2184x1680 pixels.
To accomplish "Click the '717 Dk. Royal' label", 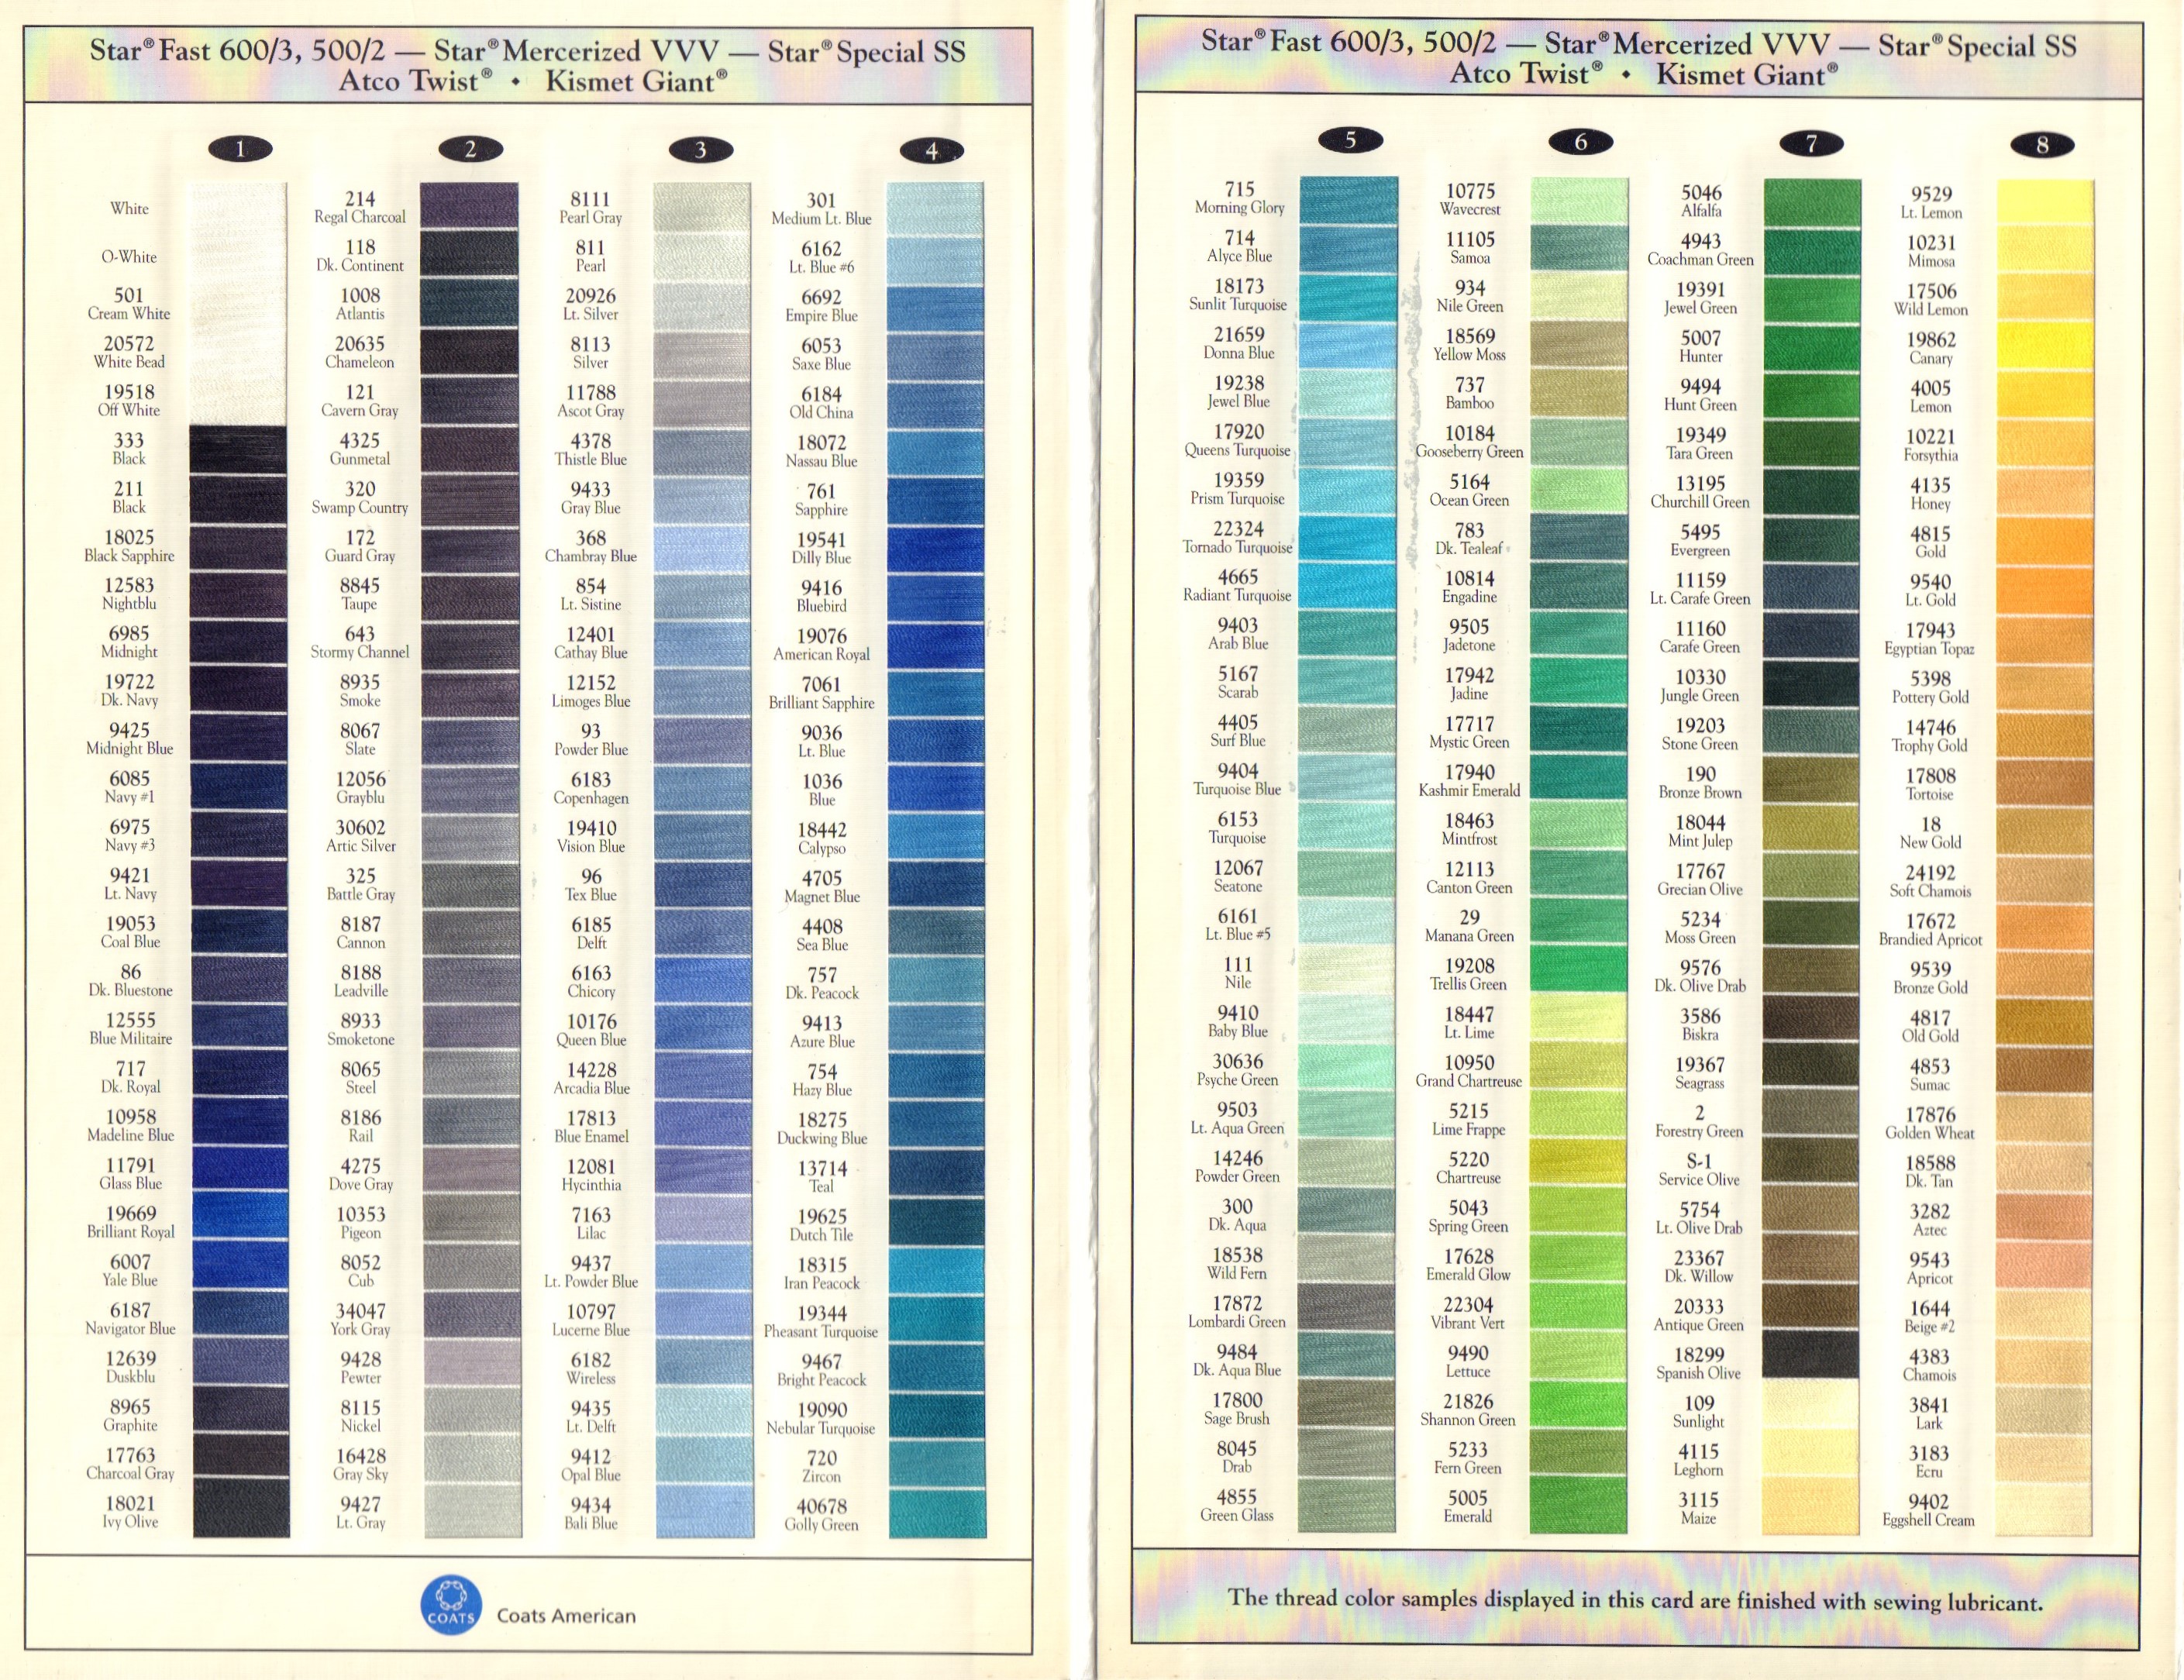I will [x=130, y=1077].
